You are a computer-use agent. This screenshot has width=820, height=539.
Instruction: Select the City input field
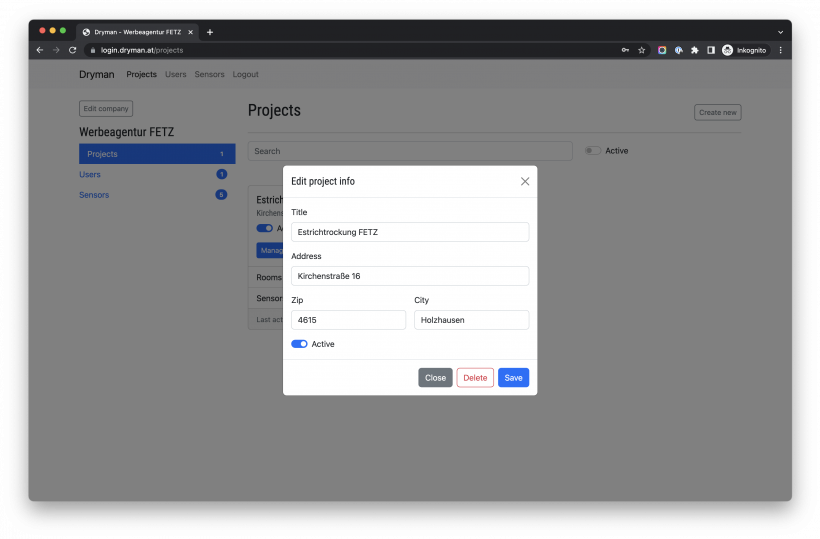click(471, 320)
